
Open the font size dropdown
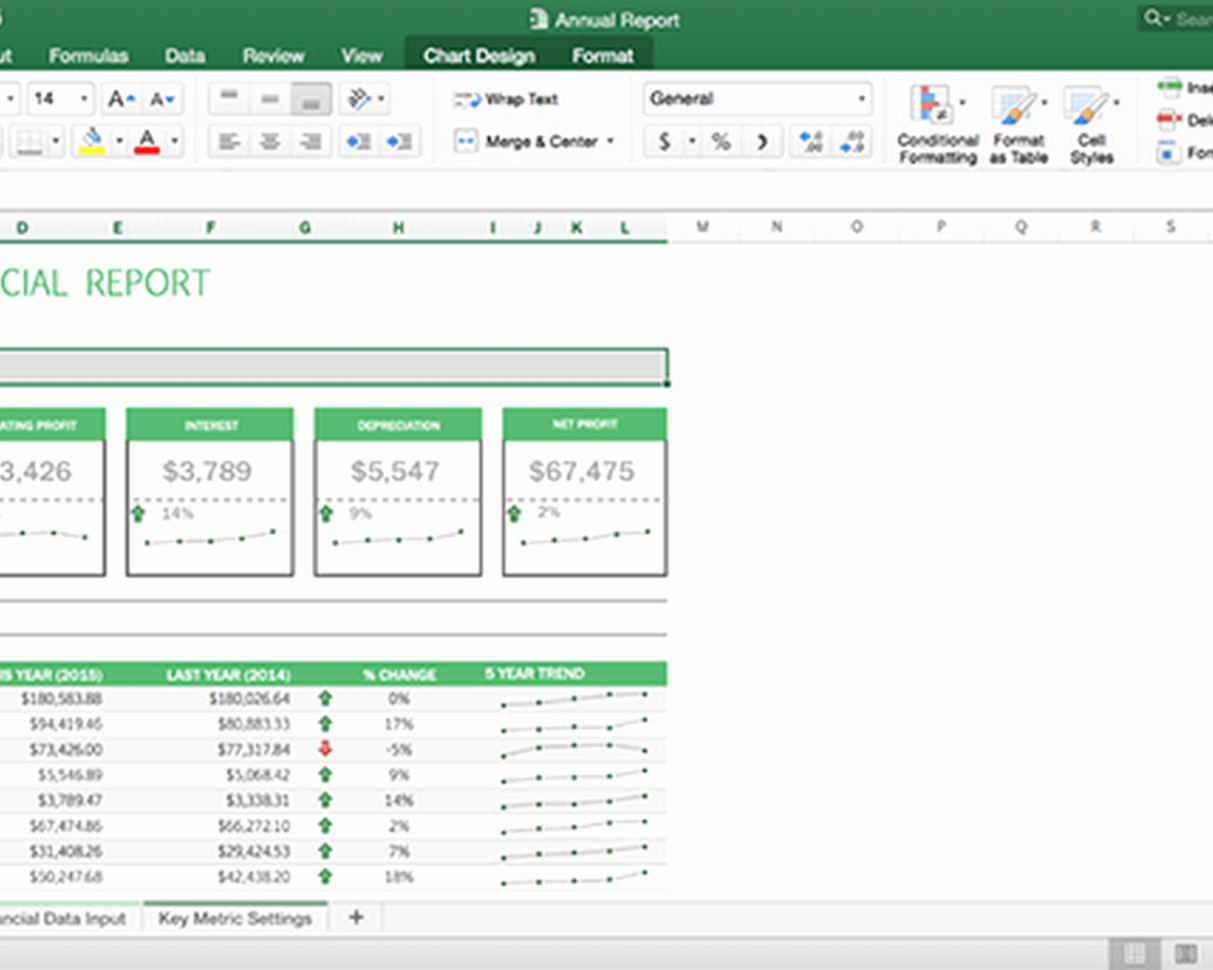pos(84,99)
